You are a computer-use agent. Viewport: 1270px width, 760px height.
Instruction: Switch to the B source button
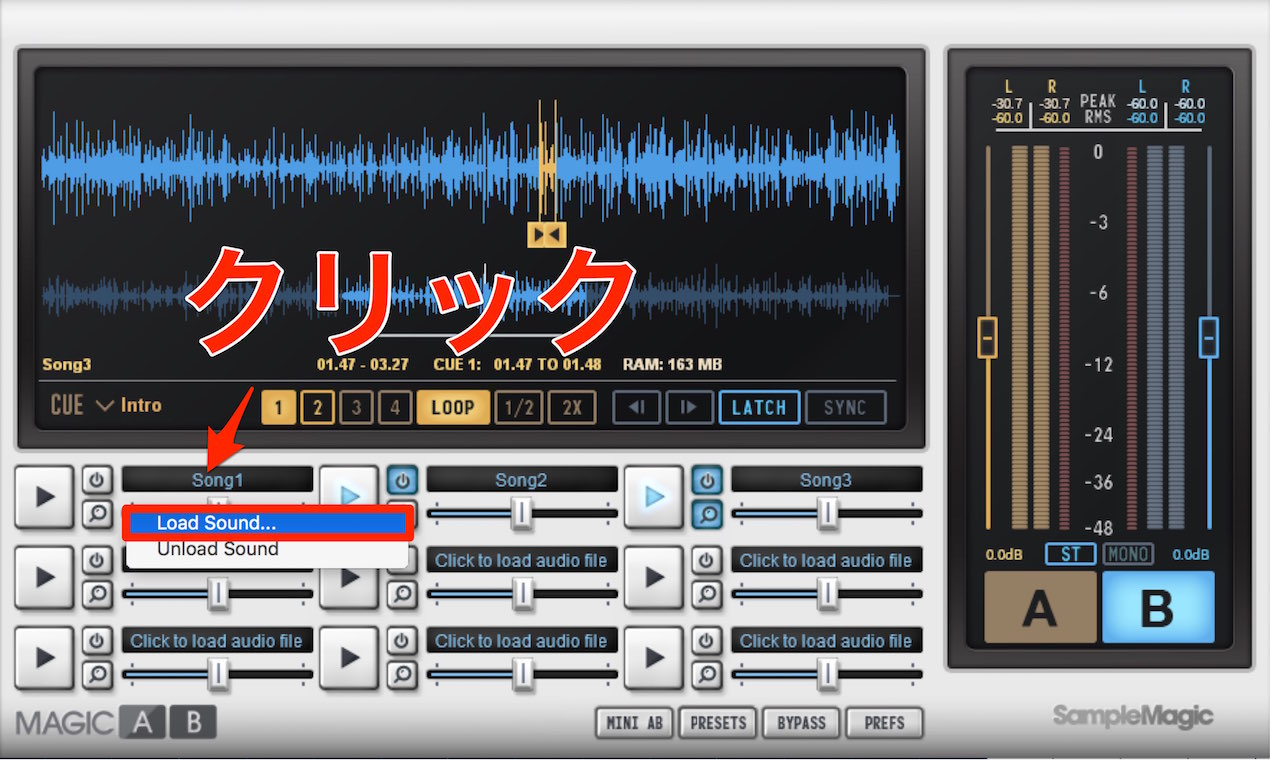coord(1158,607)
